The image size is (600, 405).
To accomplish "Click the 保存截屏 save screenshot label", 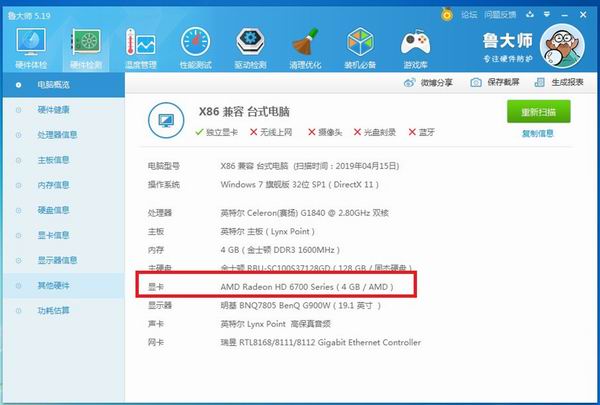I will point(503,82).
